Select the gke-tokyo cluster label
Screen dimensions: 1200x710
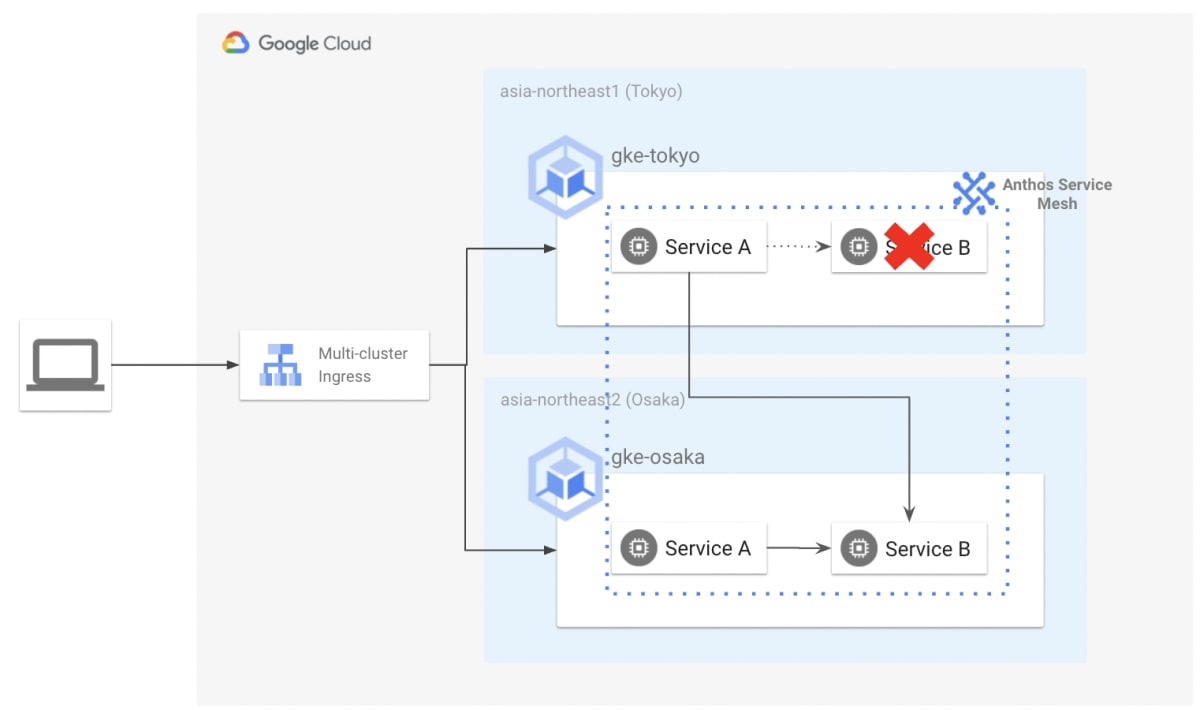pyautogui.click(x=655, y=156)
